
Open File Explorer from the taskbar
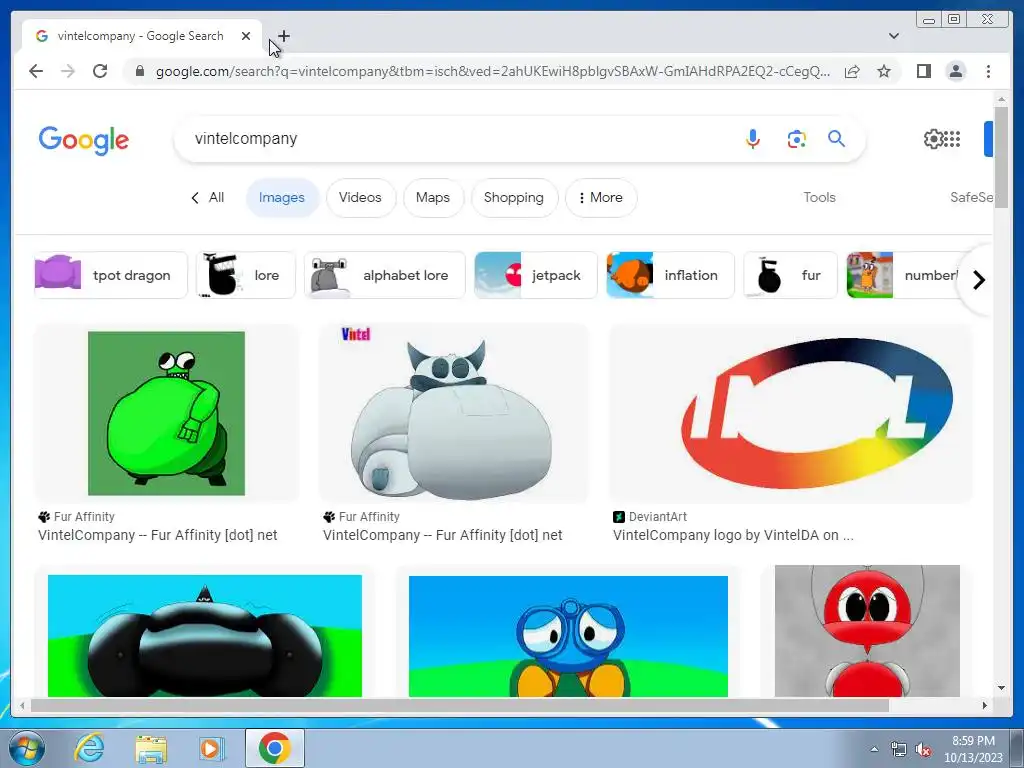[151, 748]
